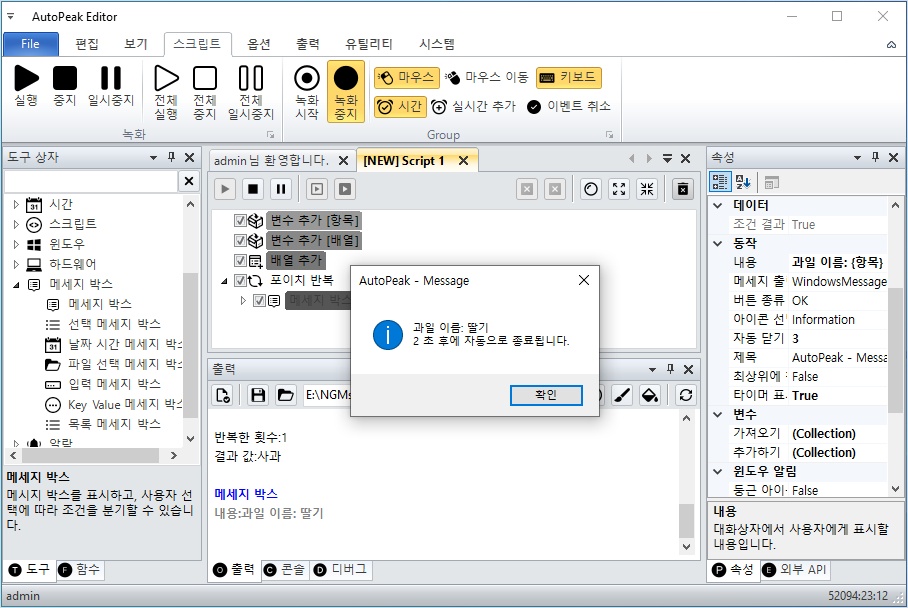
Task: Toggle the 마우스 이동 recording option
Action: point(486,77)
